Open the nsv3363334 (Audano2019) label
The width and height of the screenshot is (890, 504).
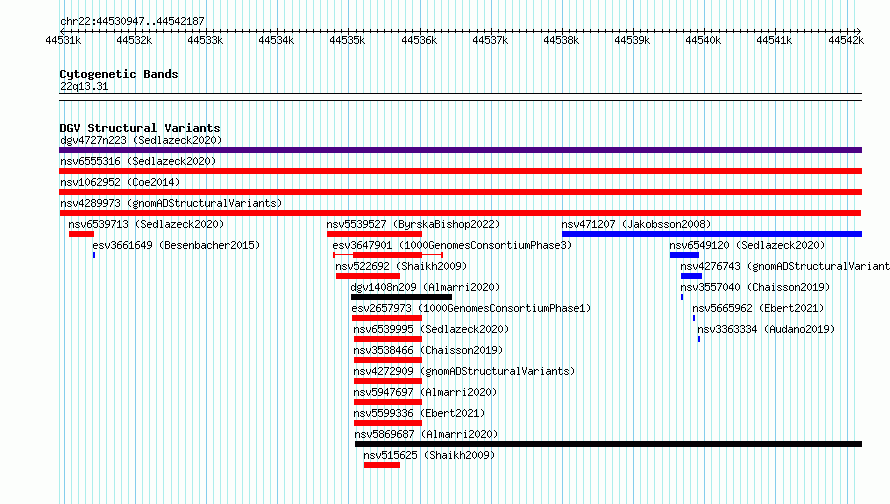(x=766, y=329)
